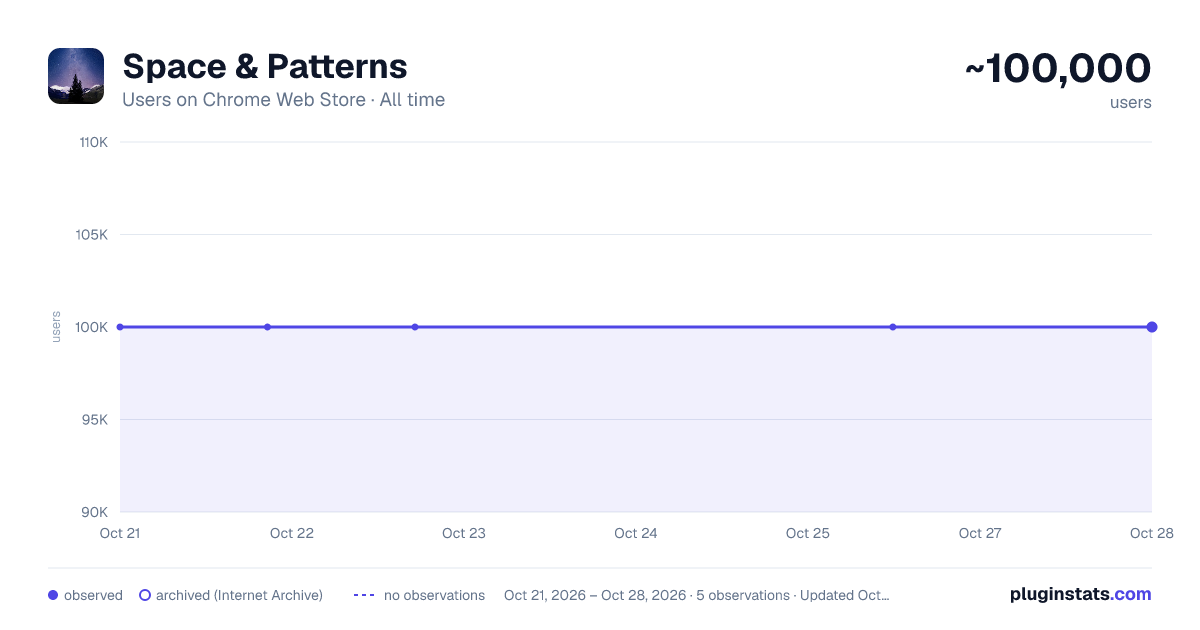Click the large final data point at Oct 28

click(1152, 327)
